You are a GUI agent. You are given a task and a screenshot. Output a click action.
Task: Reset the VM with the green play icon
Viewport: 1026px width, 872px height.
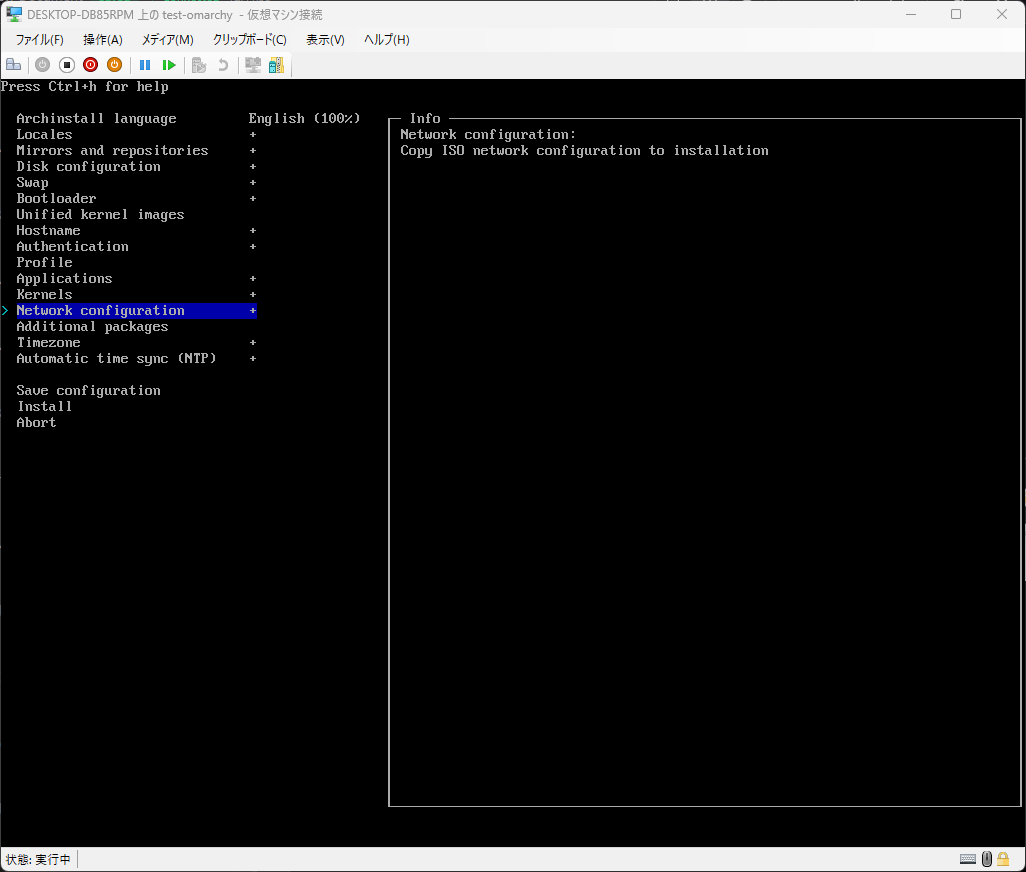point(169,65)
